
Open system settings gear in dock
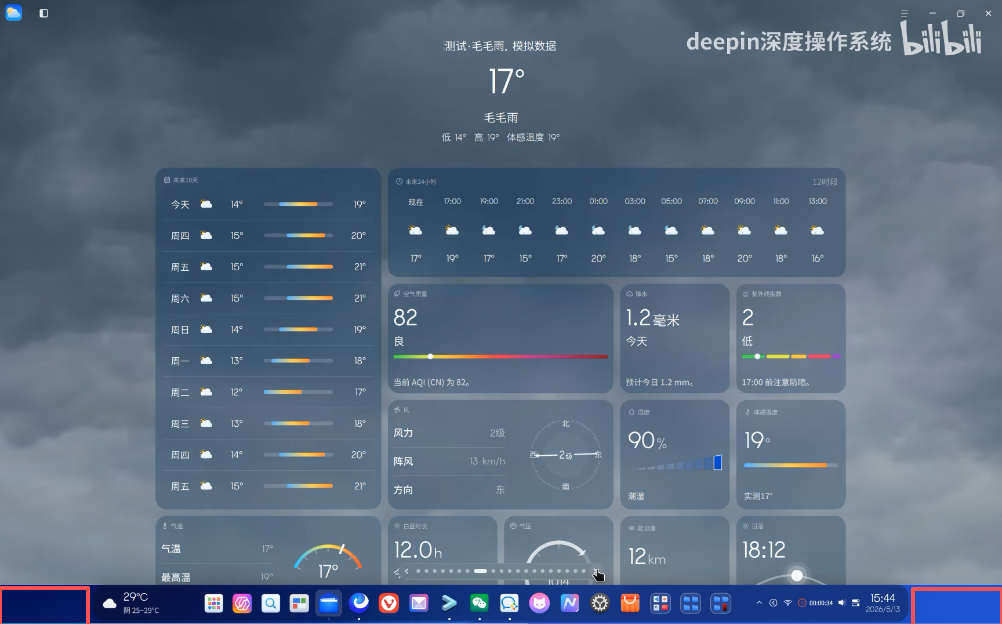coord(599,603)
